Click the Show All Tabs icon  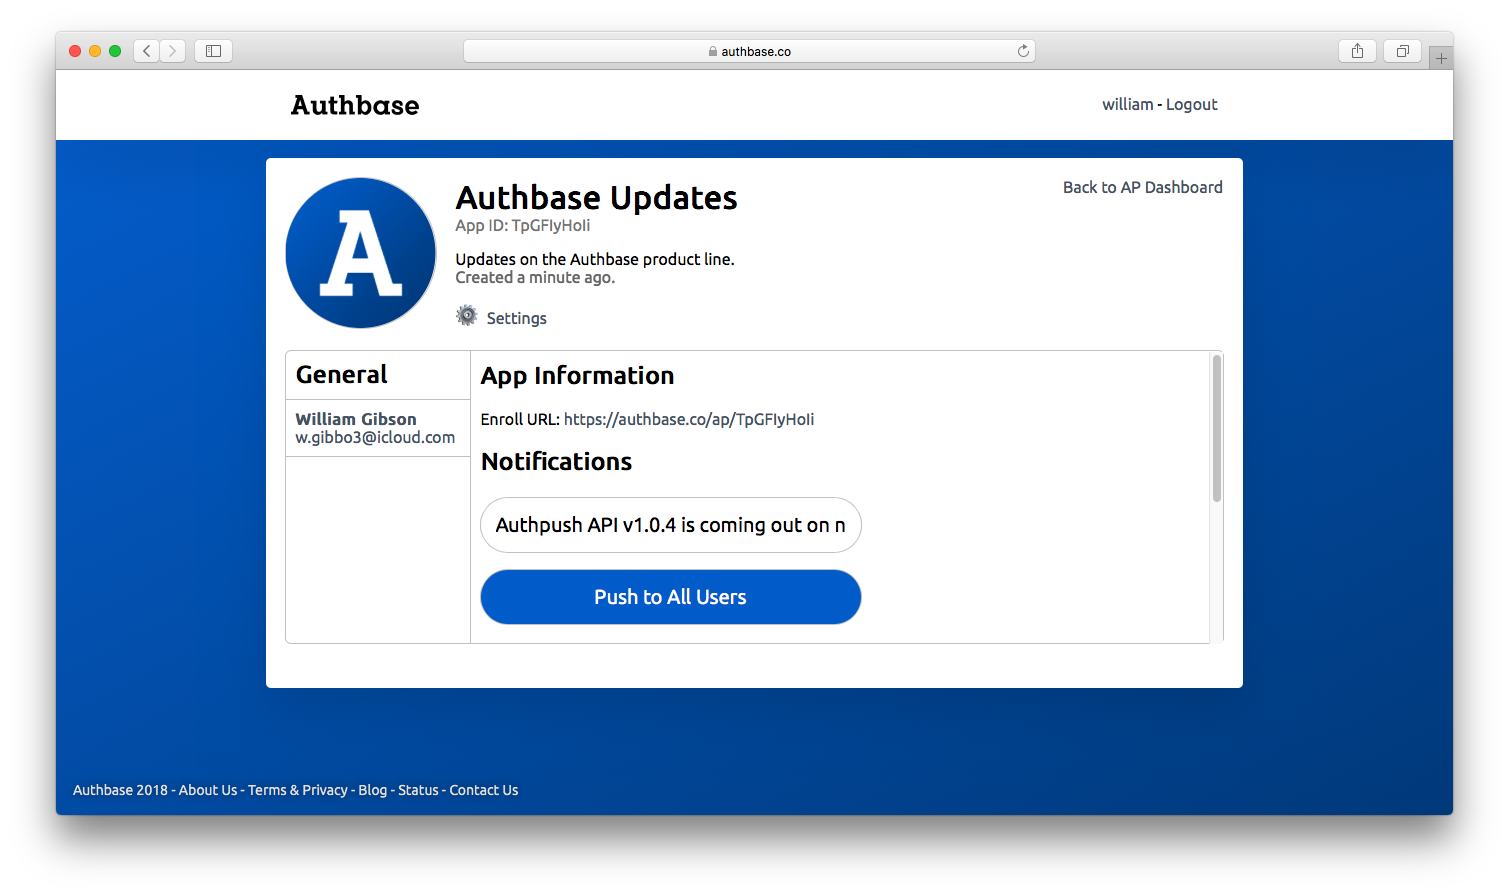click(x=1401, y=50)
